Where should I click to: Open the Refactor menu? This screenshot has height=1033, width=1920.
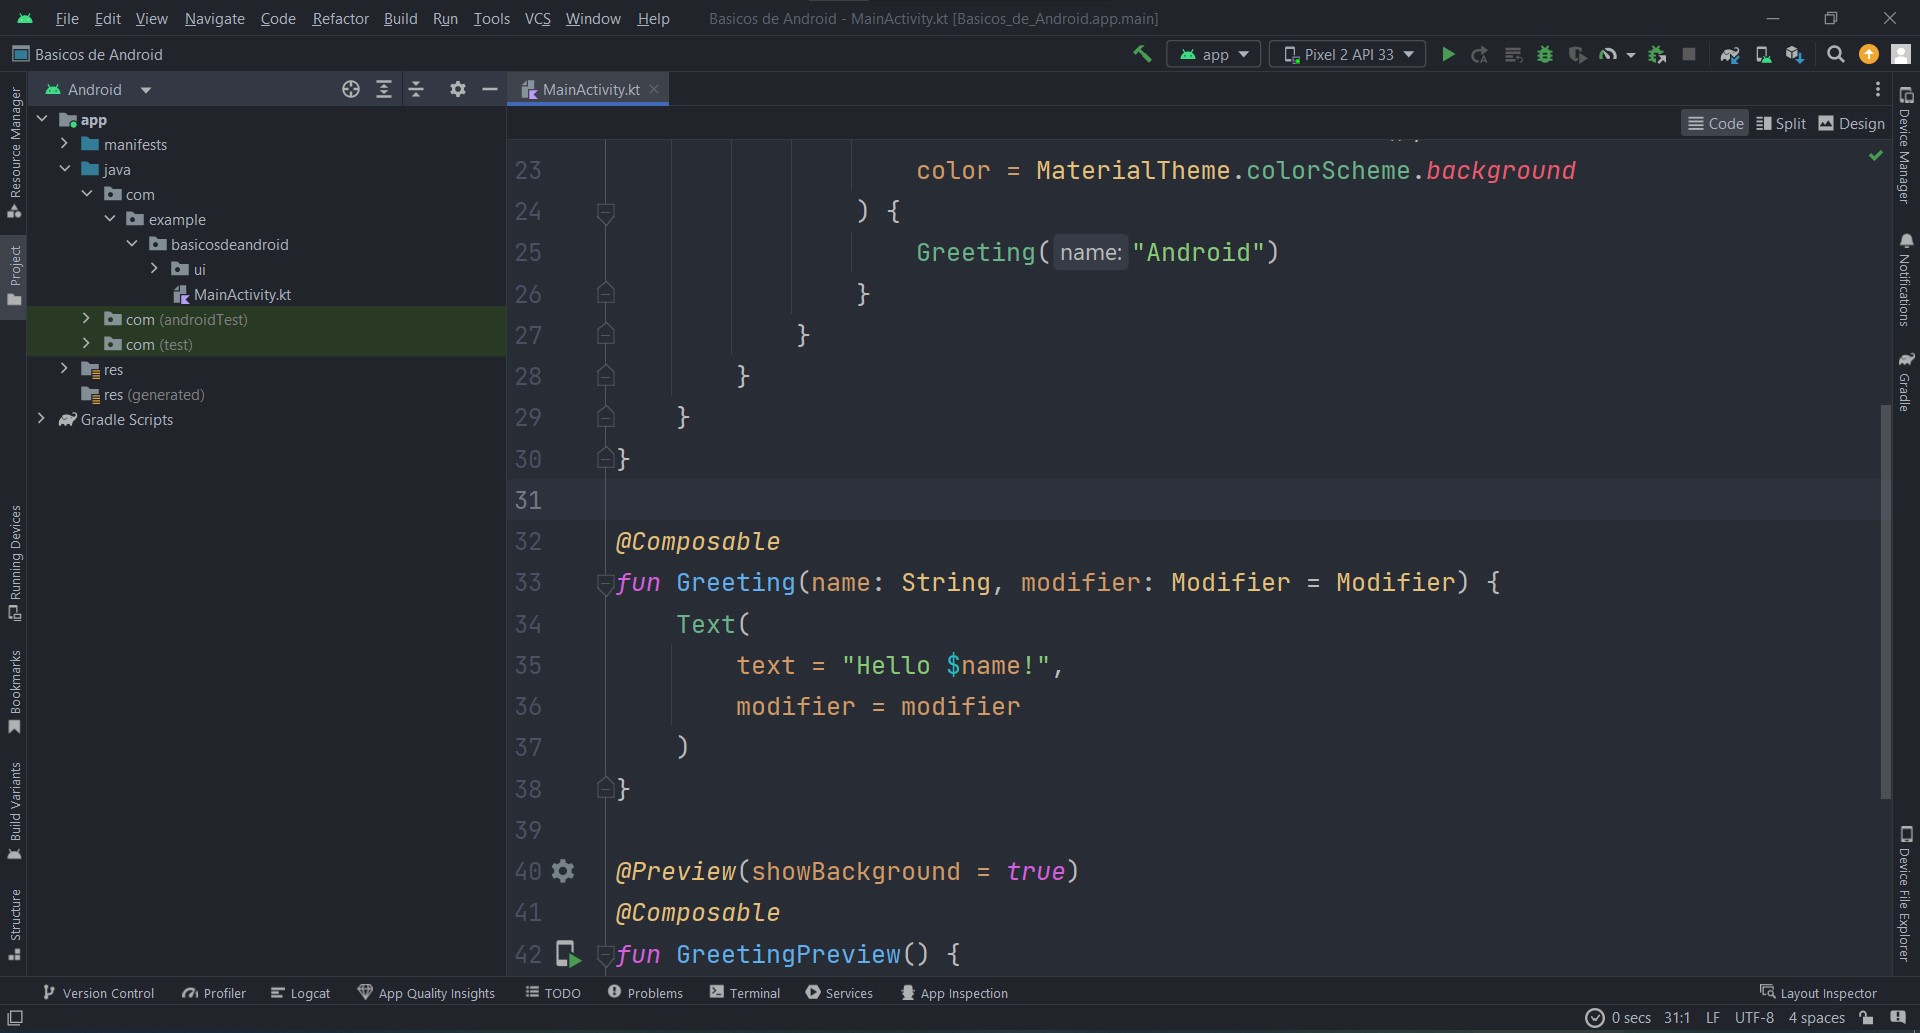(x=340, y=18)
